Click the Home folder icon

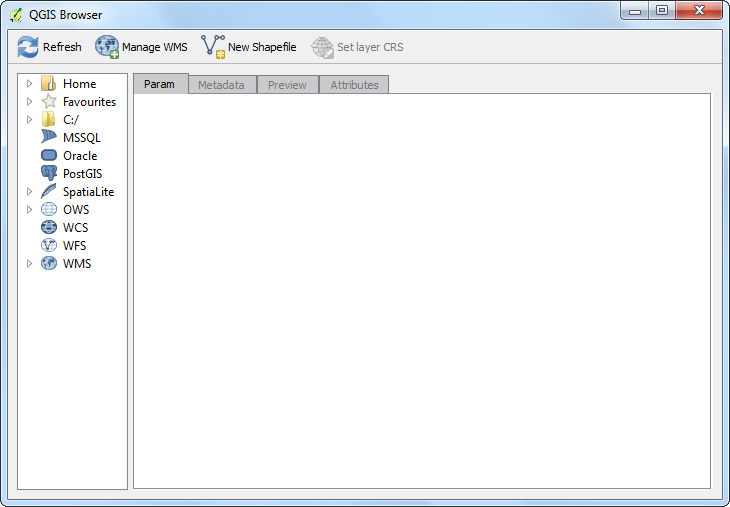[x=48, y=83]
